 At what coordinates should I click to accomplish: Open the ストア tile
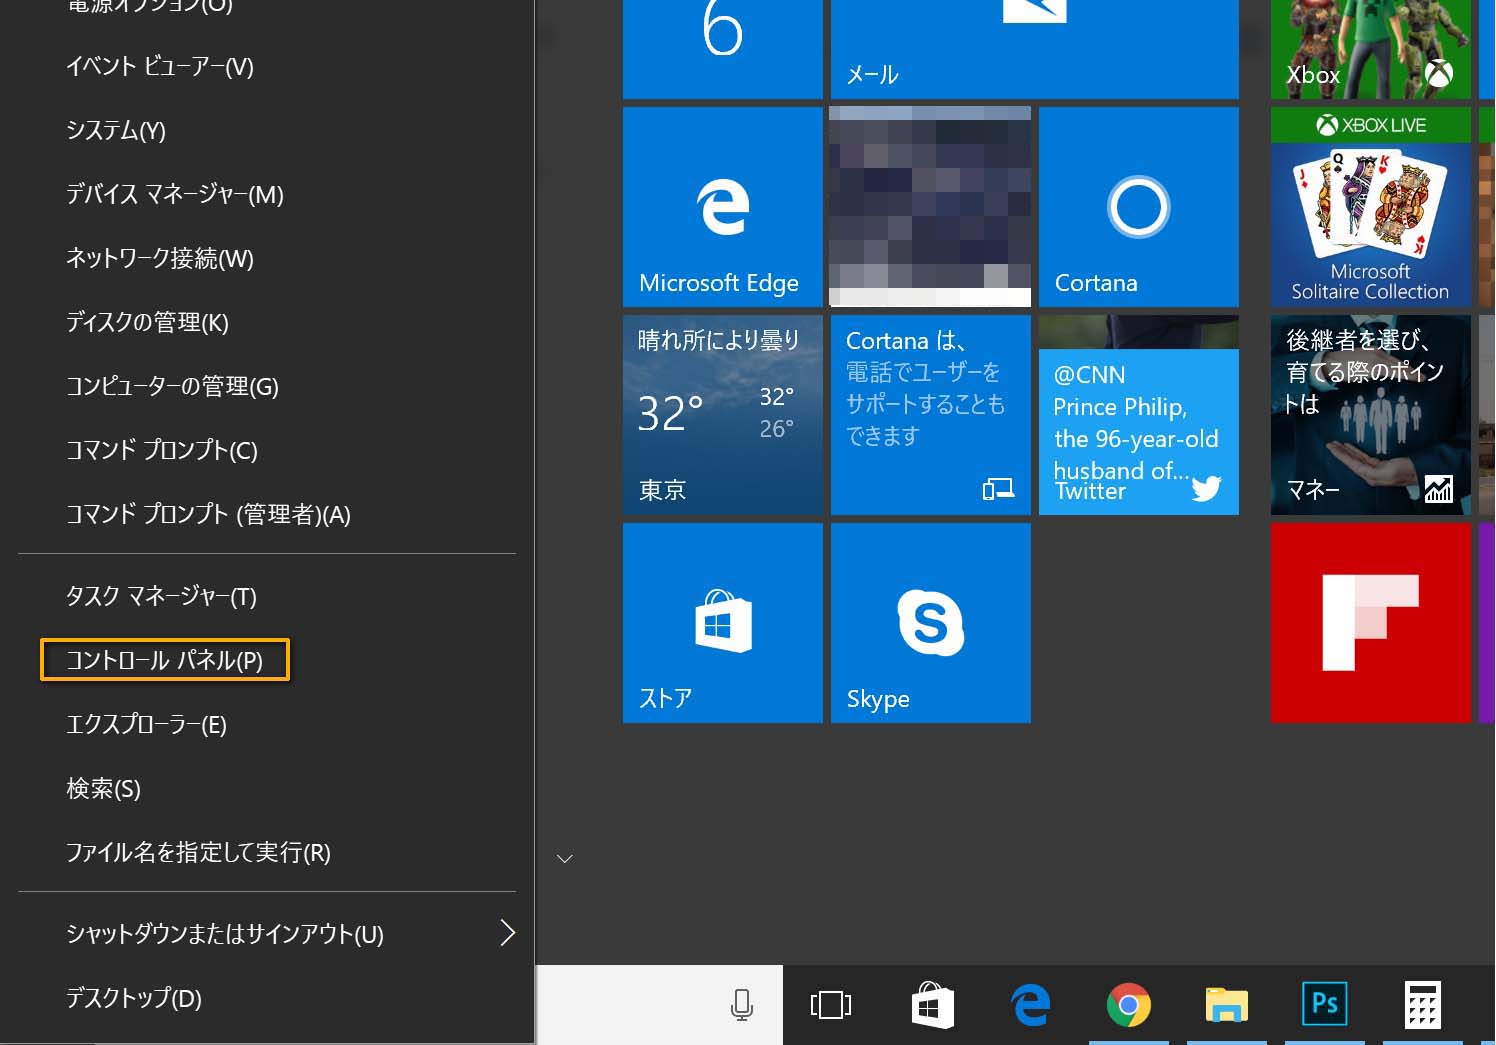coord(723,623)
